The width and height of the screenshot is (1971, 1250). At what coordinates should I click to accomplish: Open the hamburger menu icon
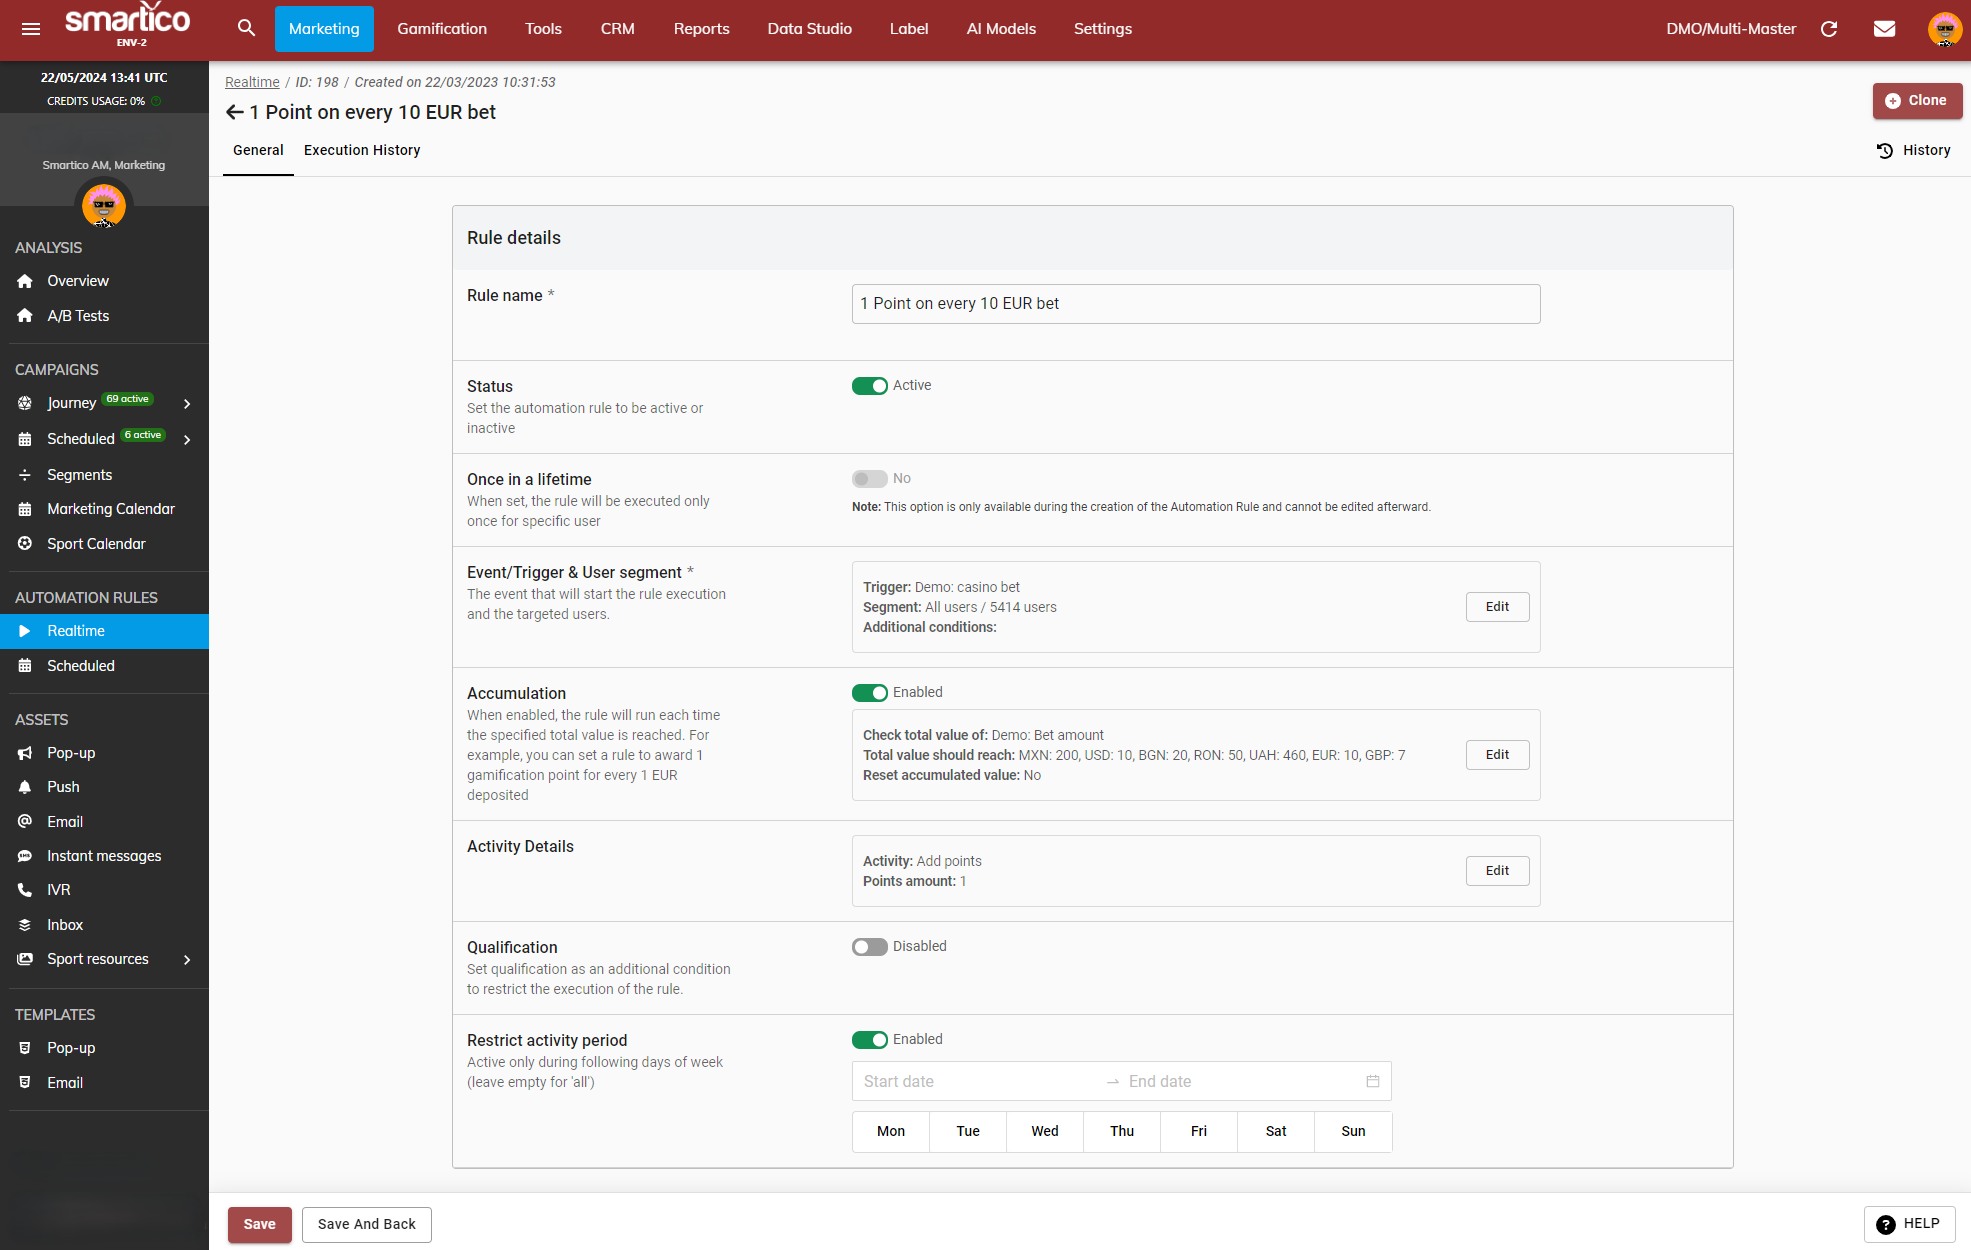pyautogui.click(x=31, y=29)
